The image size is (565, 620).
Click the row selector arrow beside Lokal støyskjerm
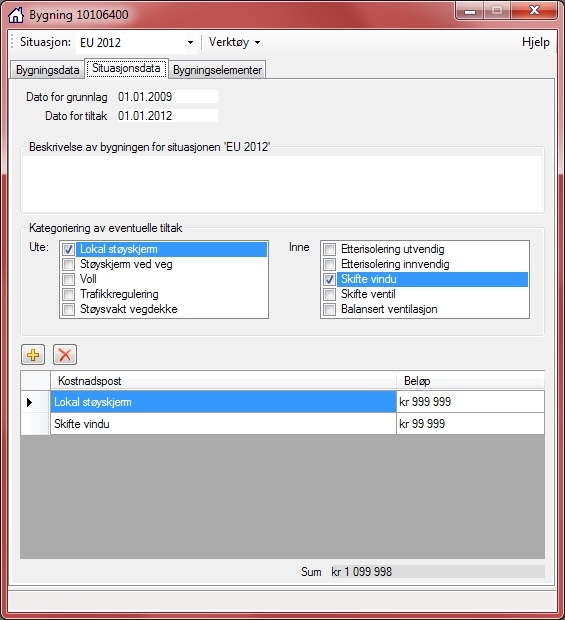point(29,402)
